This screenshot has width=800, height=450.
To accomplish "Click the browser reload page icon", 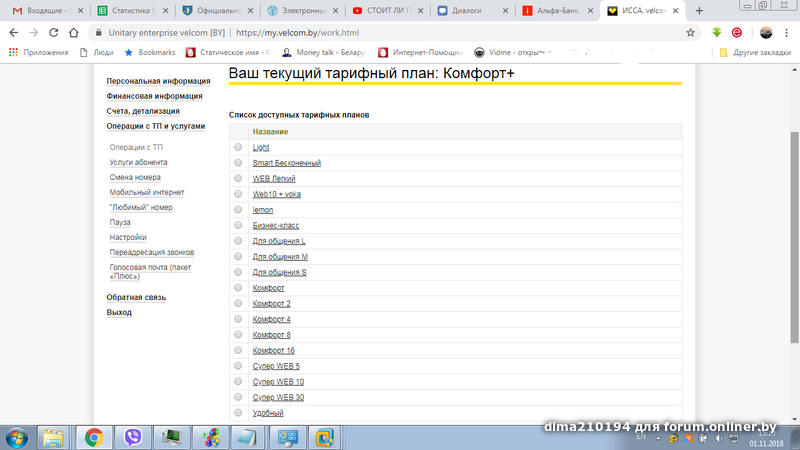I will coord(56,32).
